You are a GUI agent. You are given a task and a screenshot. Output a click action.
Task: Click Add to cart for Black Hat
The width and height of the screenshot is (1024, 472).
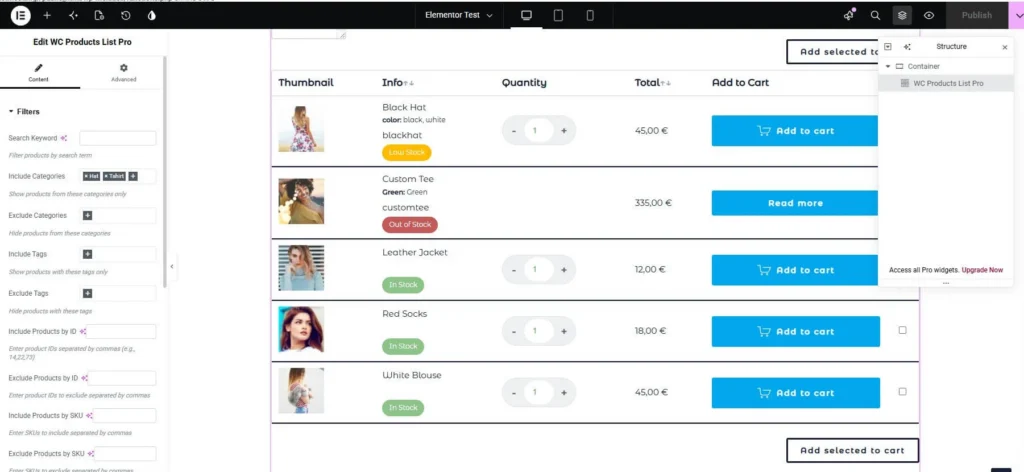click(x=795, y=131)
